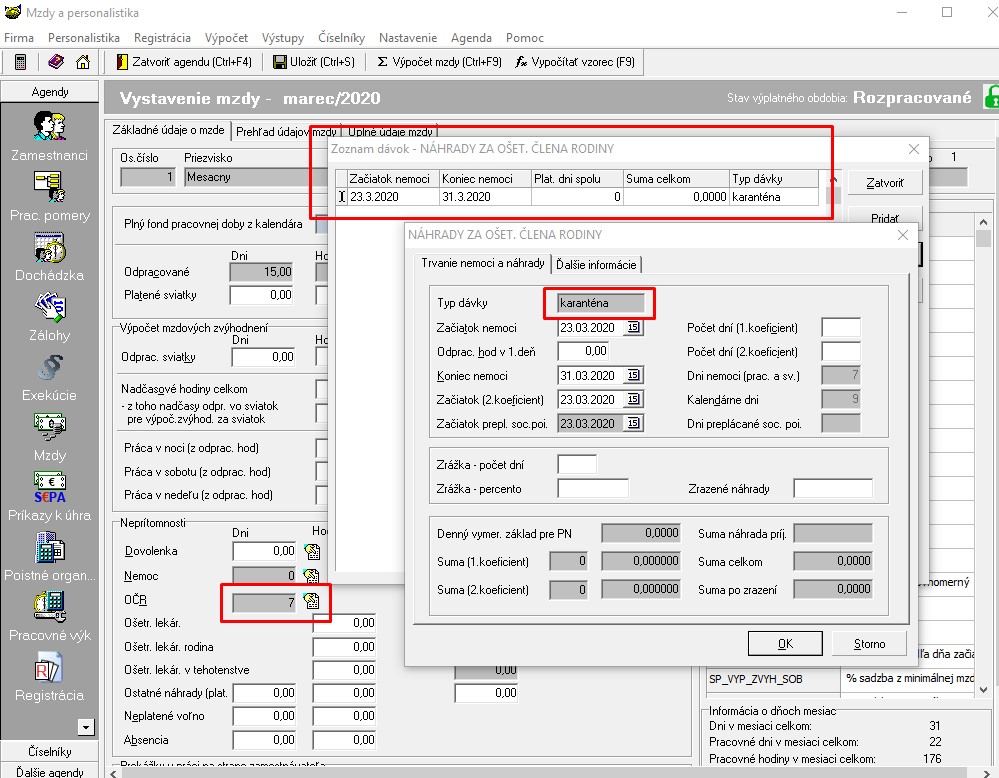The image size is (999, 778).
Task: Open the calculator toolbar icon
Action: point(20,62)
